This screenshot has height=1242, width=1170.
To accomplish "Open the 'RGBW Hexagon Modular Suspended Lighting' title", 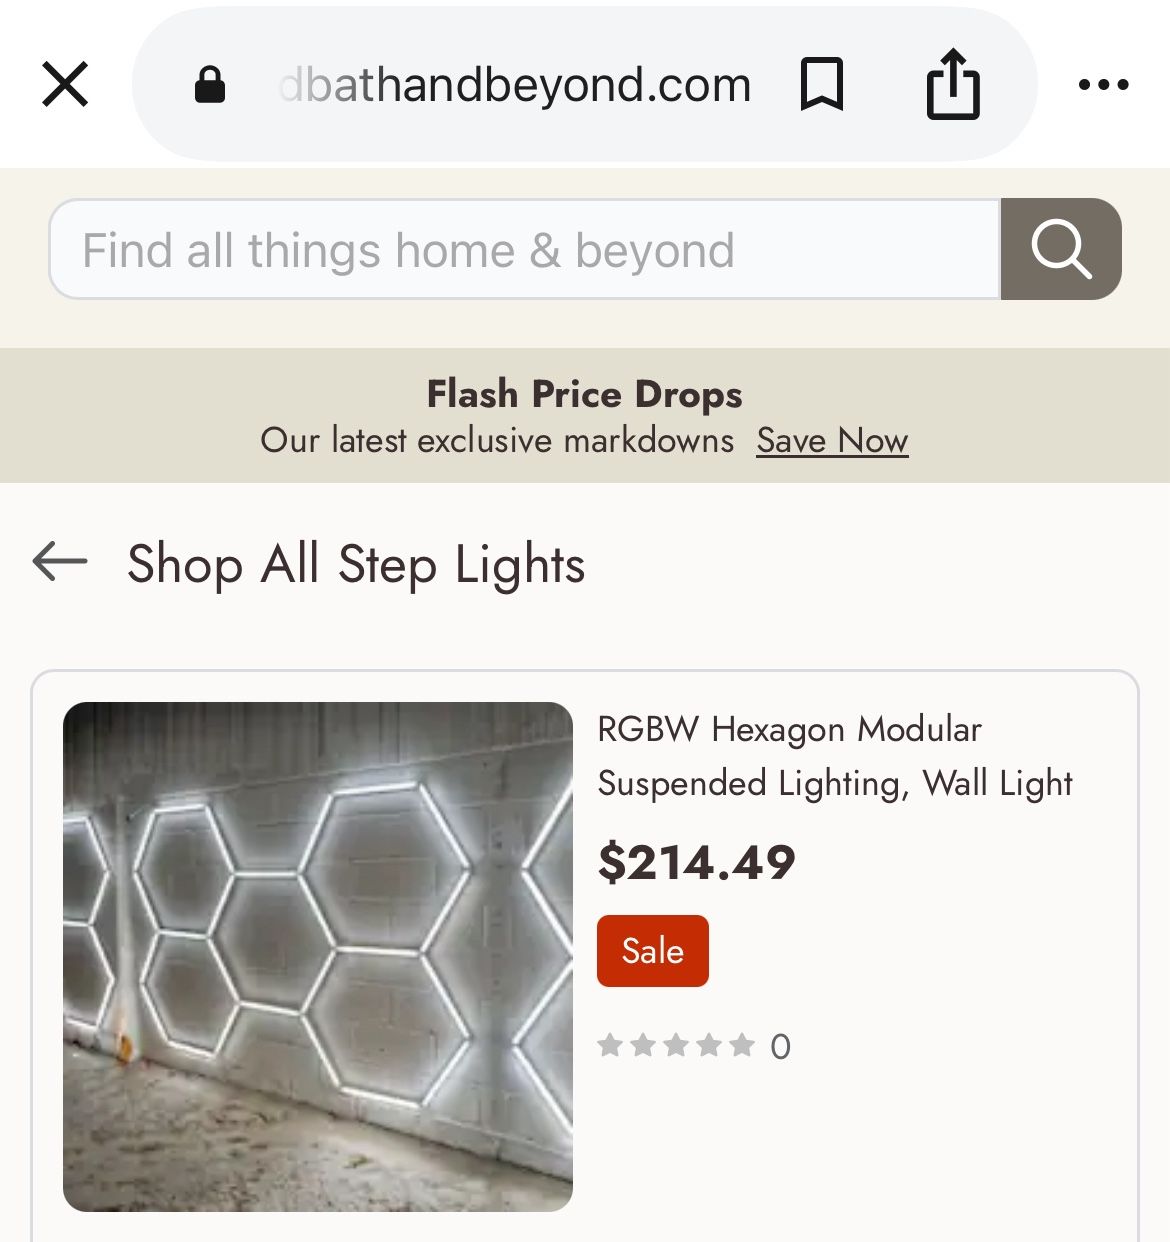I will tap(834, 756).
